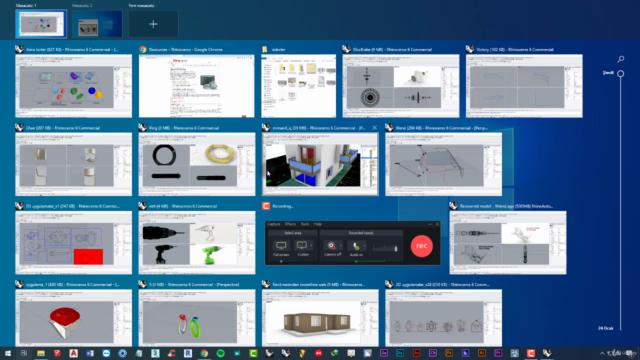Switch to Masaüstü 2 desktop thumbnail

tap(97, 24)
